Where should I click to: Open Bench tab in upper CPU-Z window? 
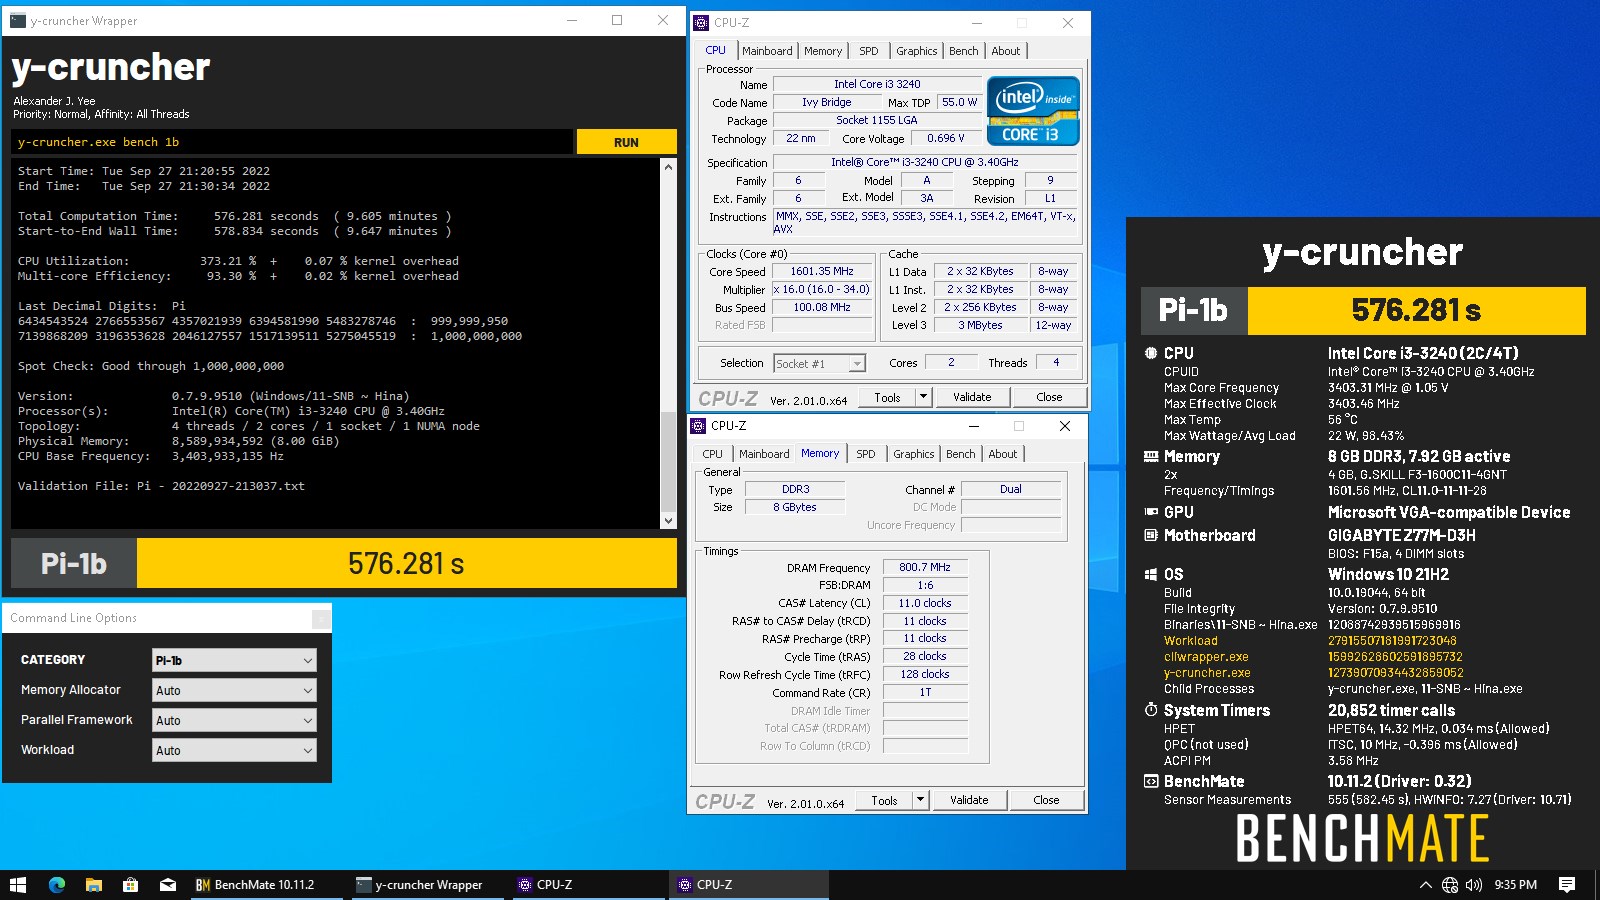[964, 51]
